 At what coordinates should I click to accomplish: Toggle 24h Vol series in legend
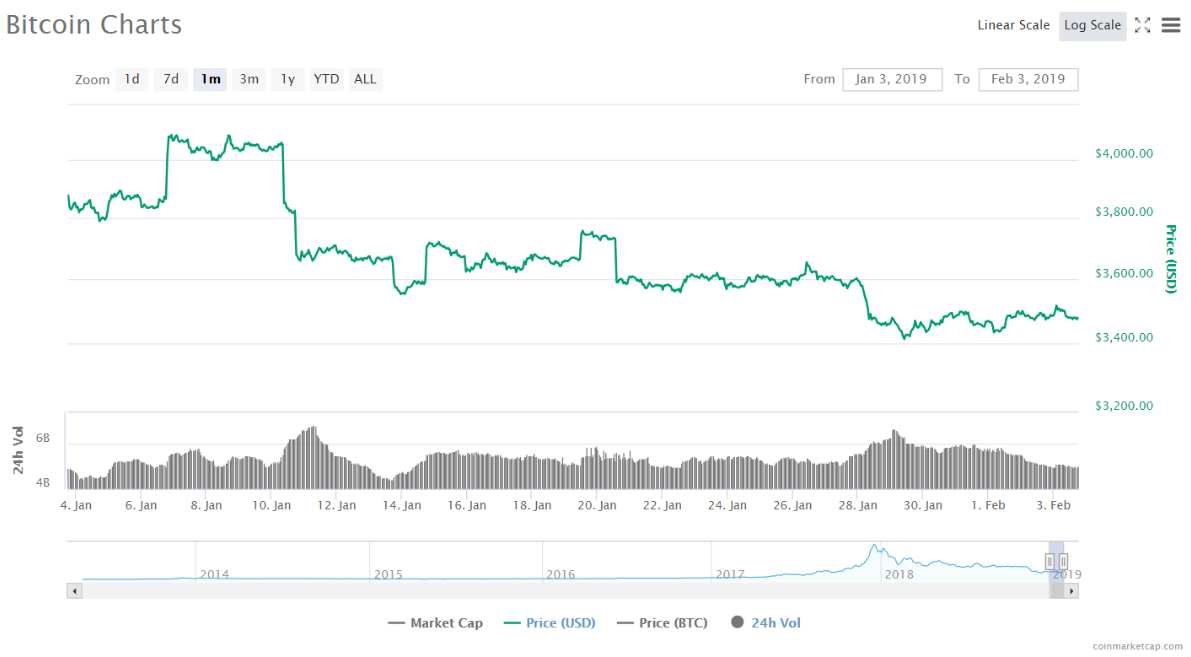click(766, 623)
